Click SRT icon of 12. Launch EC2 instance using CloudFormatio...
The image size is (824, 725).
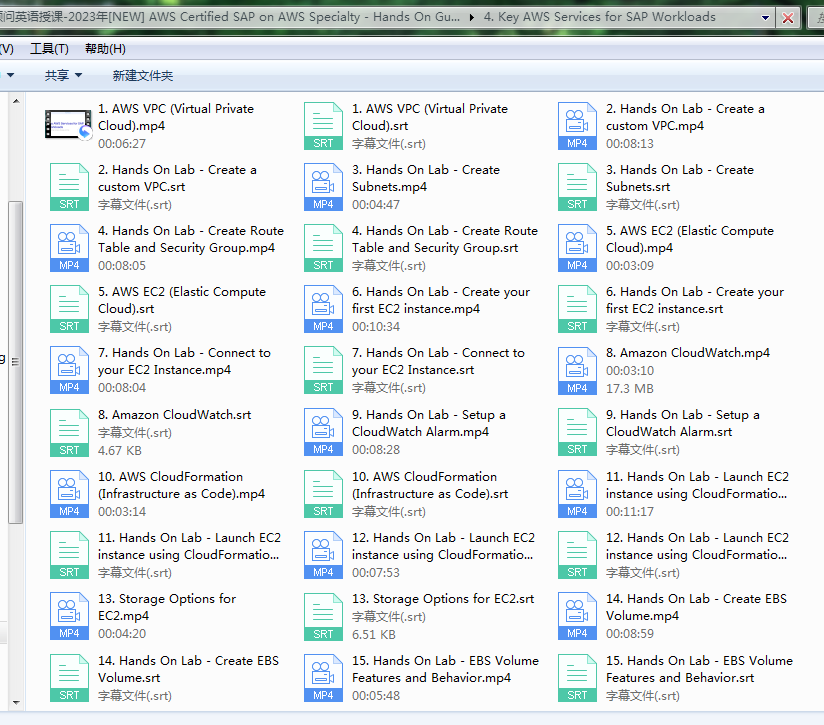pyautogui.click(x=577, y=555)
